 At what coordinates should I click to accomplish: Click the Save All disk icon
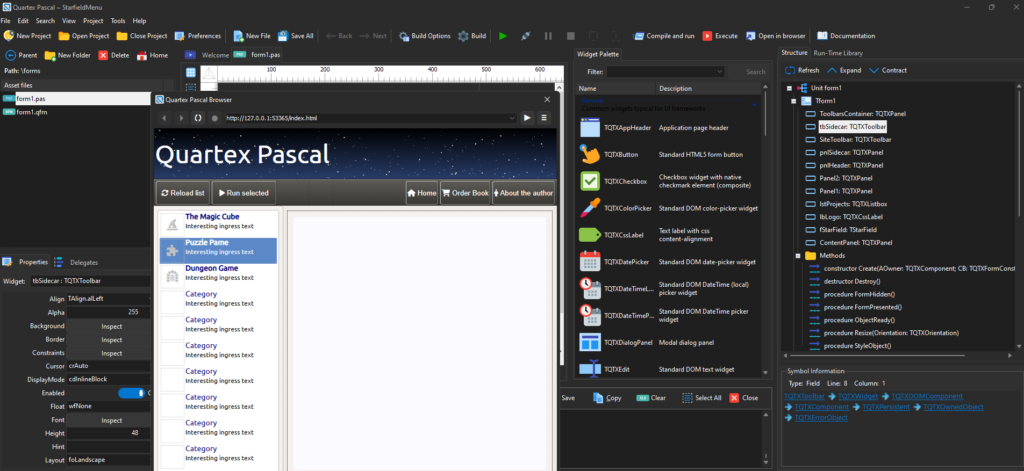click(282, 36)
